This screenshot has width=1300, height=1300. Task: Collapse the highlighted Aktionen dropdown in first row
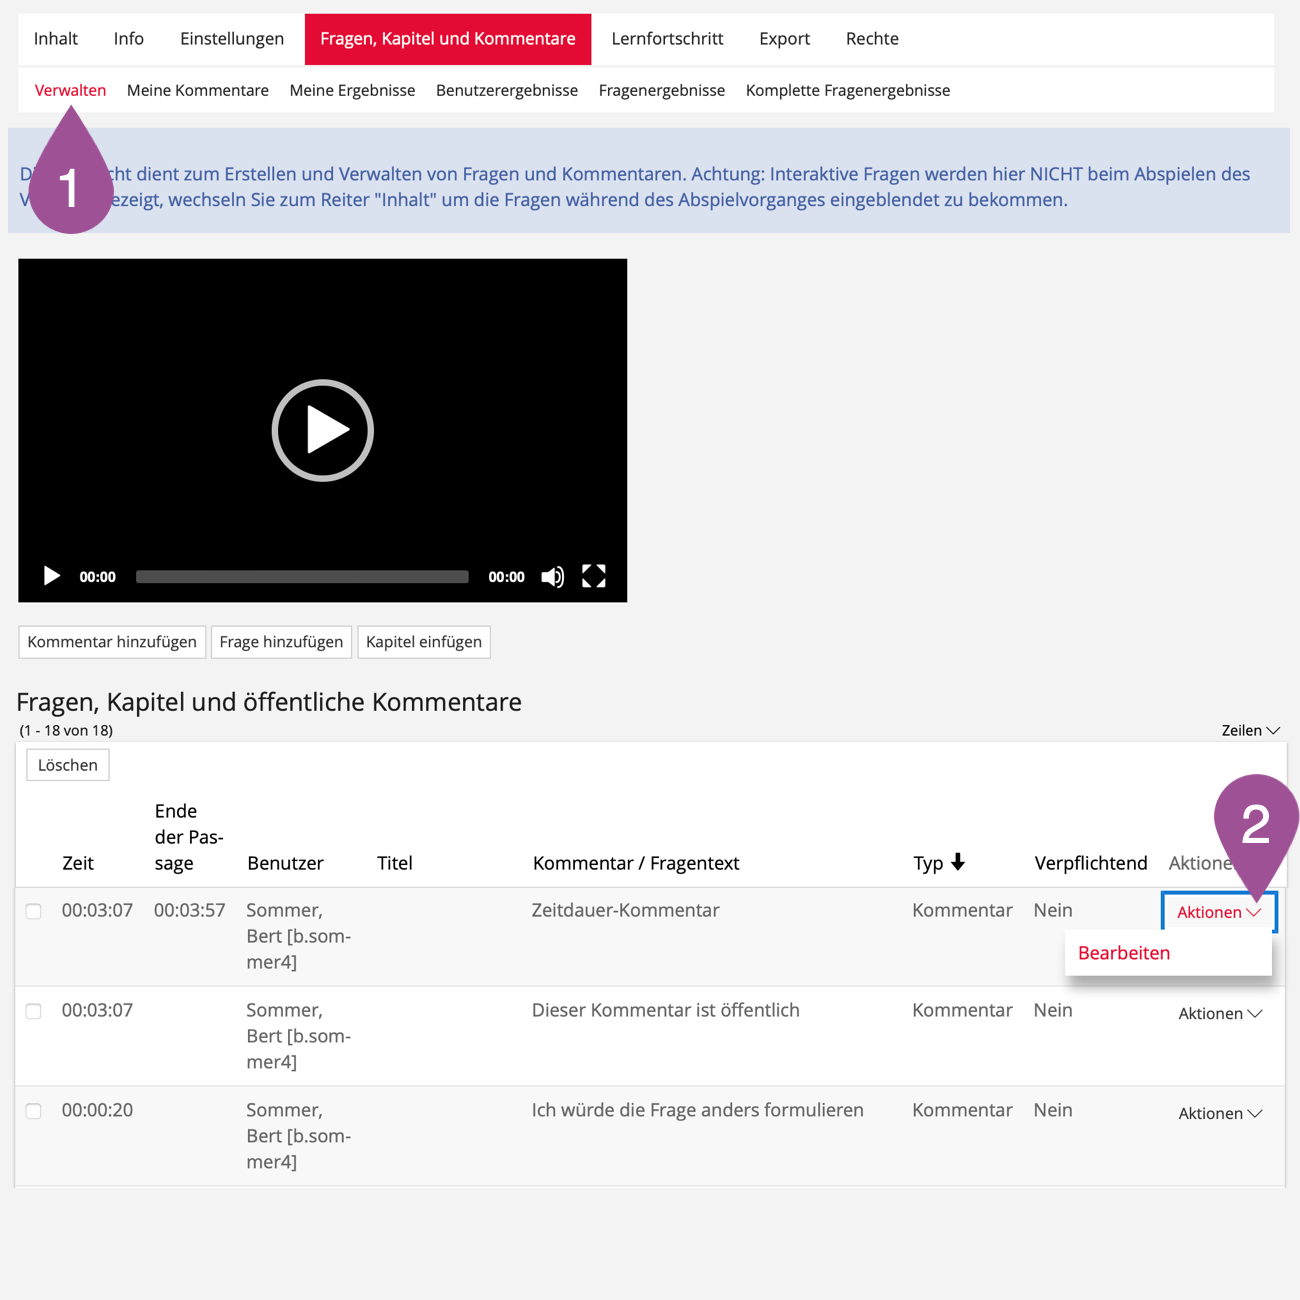[1218, 912]
